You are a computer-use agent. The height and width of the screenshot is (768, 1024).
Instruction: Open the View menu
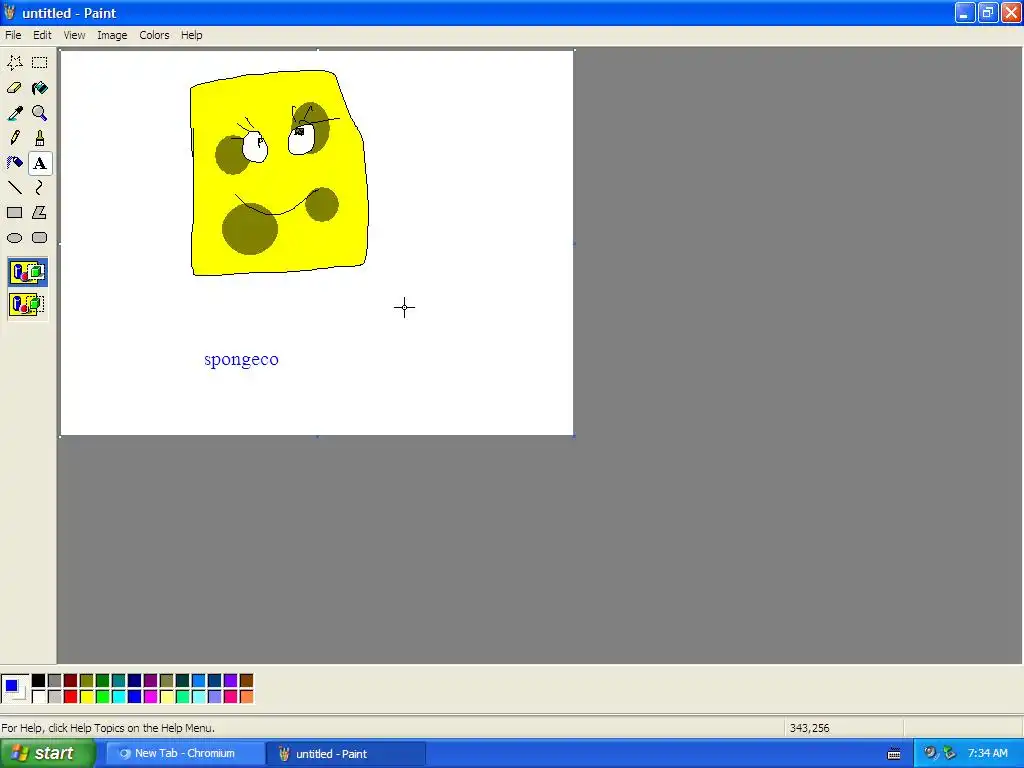(x=74, y=35)
